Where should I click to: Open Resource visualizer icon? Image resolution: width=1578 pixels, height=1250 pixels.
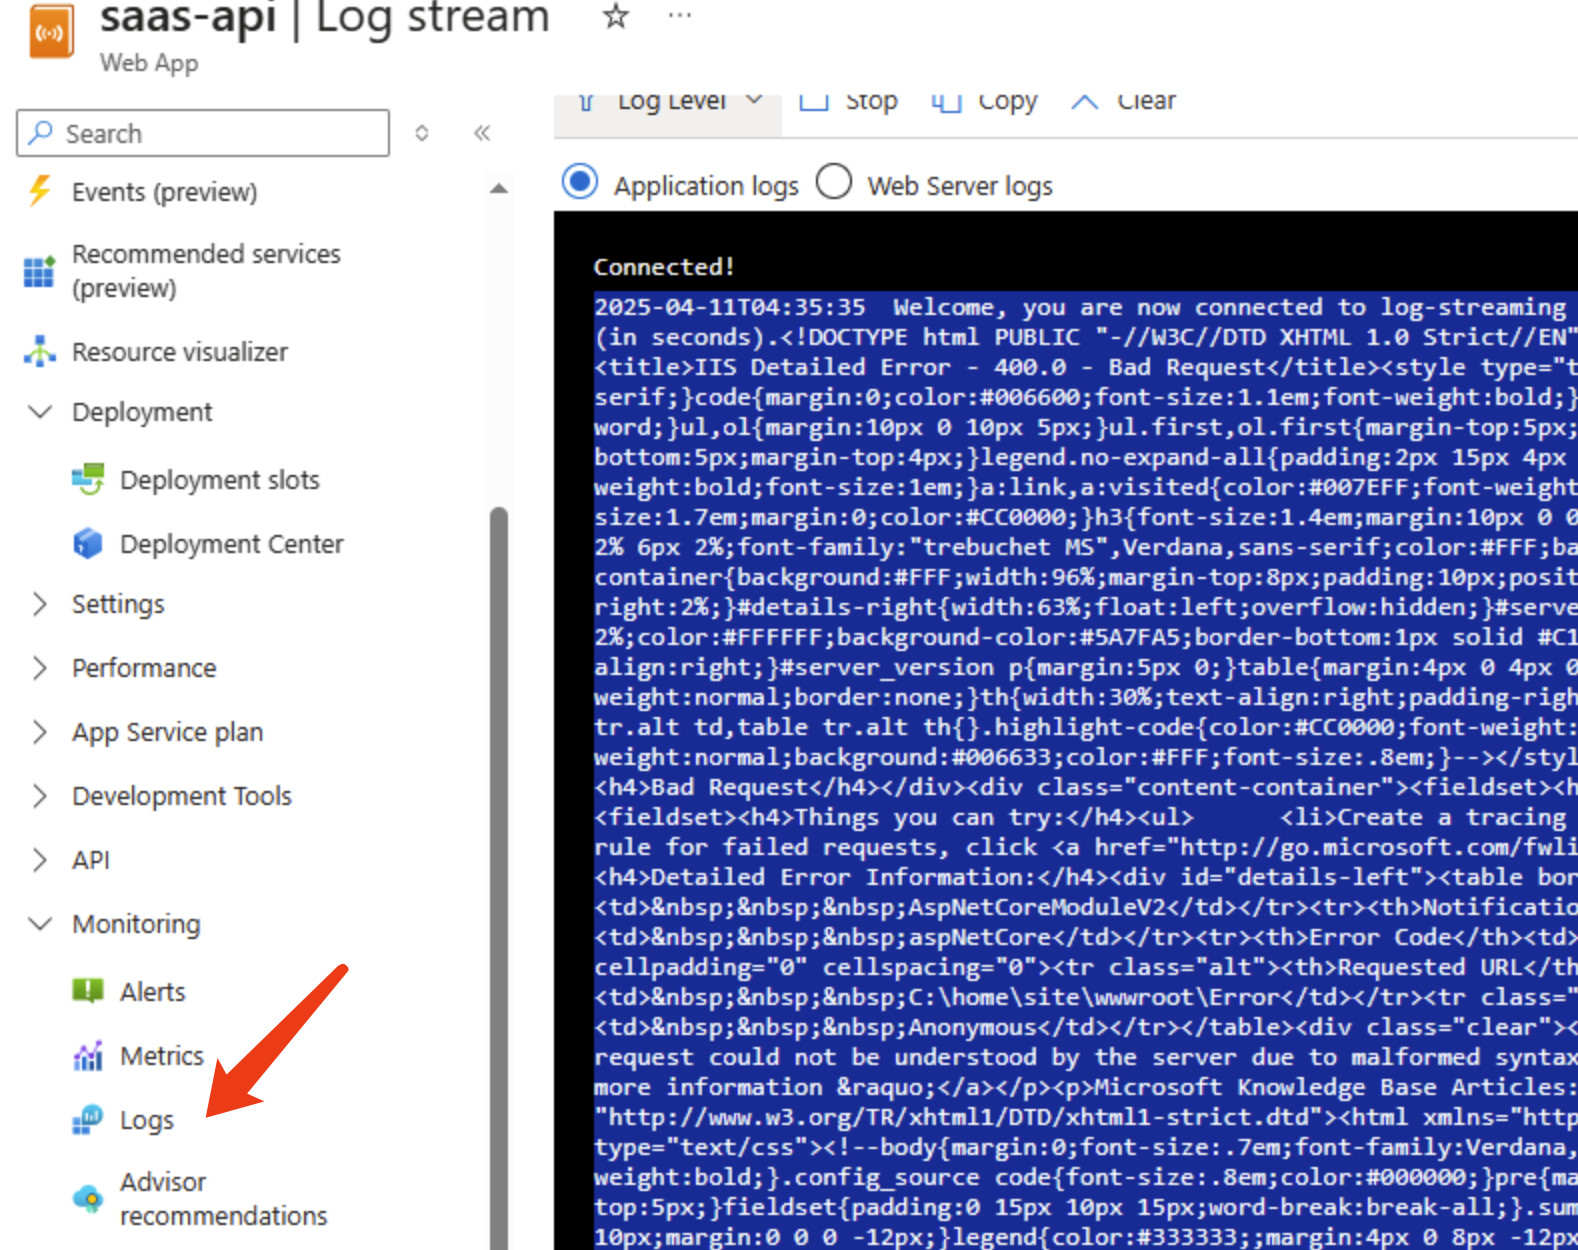(x=40, y=352)
